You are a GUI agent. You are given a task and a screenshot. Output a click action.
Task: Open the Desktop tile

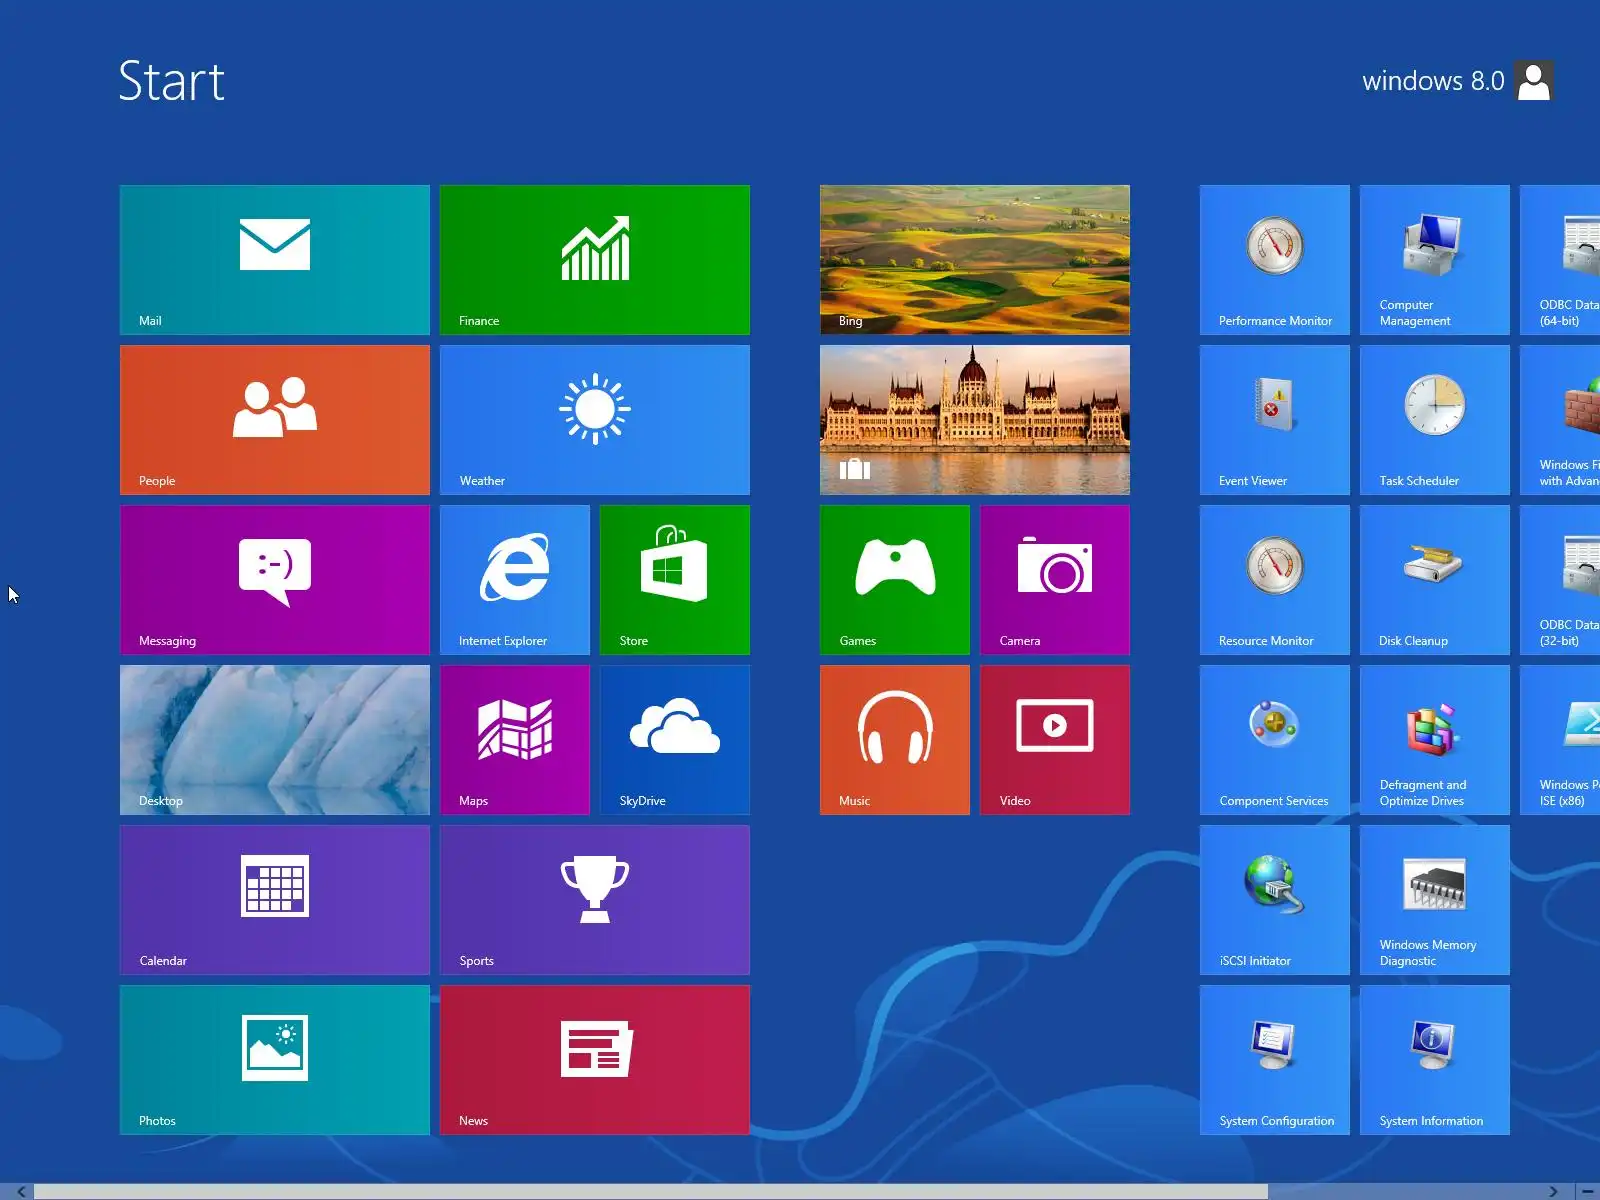[275, 740]
